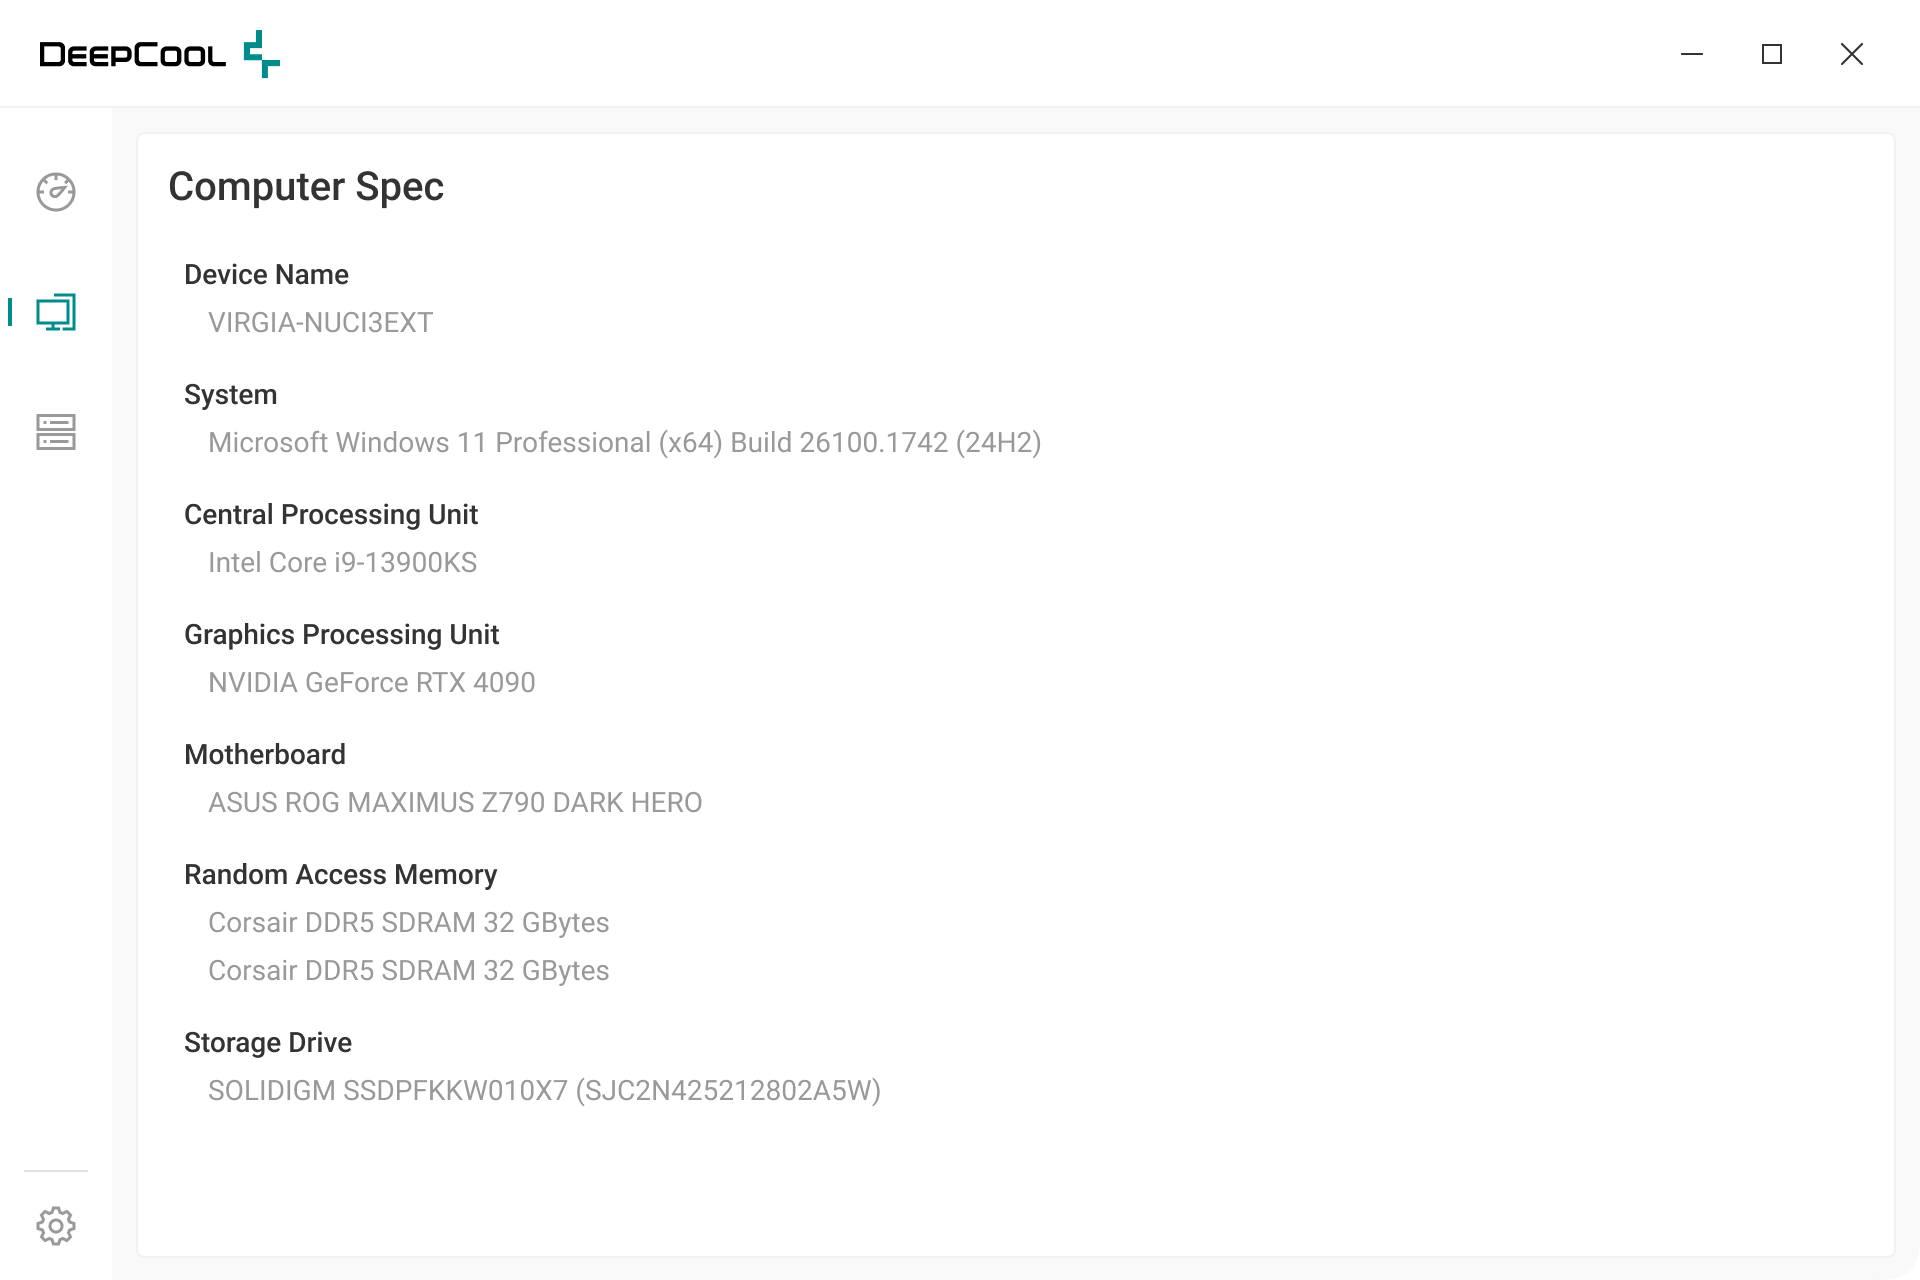Open the stacked device list icon
The height and width of the screenshot is (1280, 1920).
(x=56, y=432)
